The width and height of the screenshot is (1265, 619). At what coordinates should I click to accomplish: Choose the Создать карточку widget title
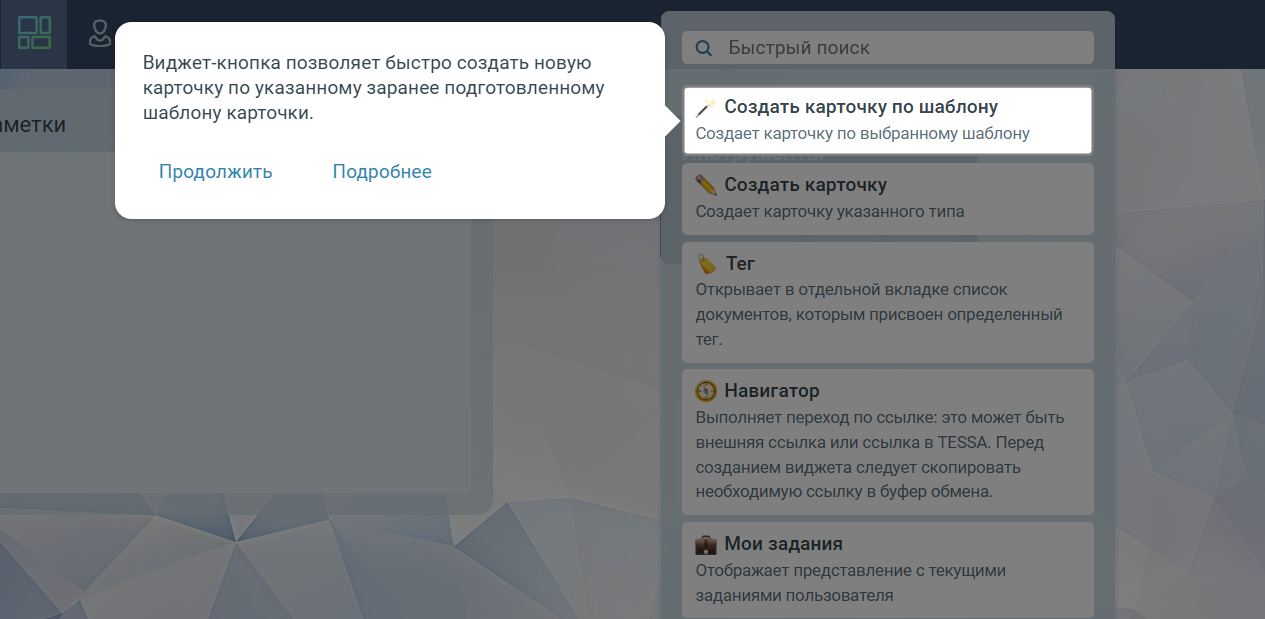tap(805, 185)
